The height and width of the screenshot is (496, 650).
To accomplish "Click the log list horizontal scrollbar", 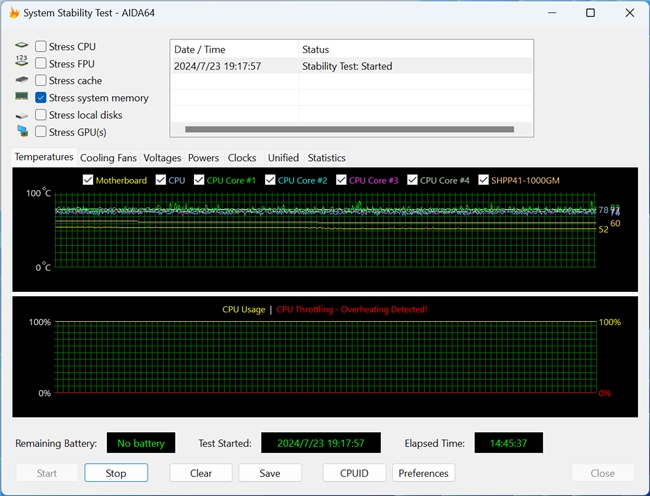I will 349,129.
